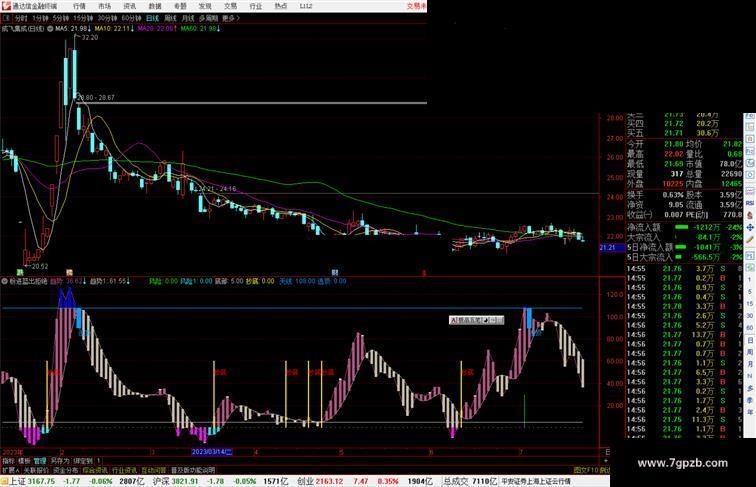Open the 行业 menu

256,6
